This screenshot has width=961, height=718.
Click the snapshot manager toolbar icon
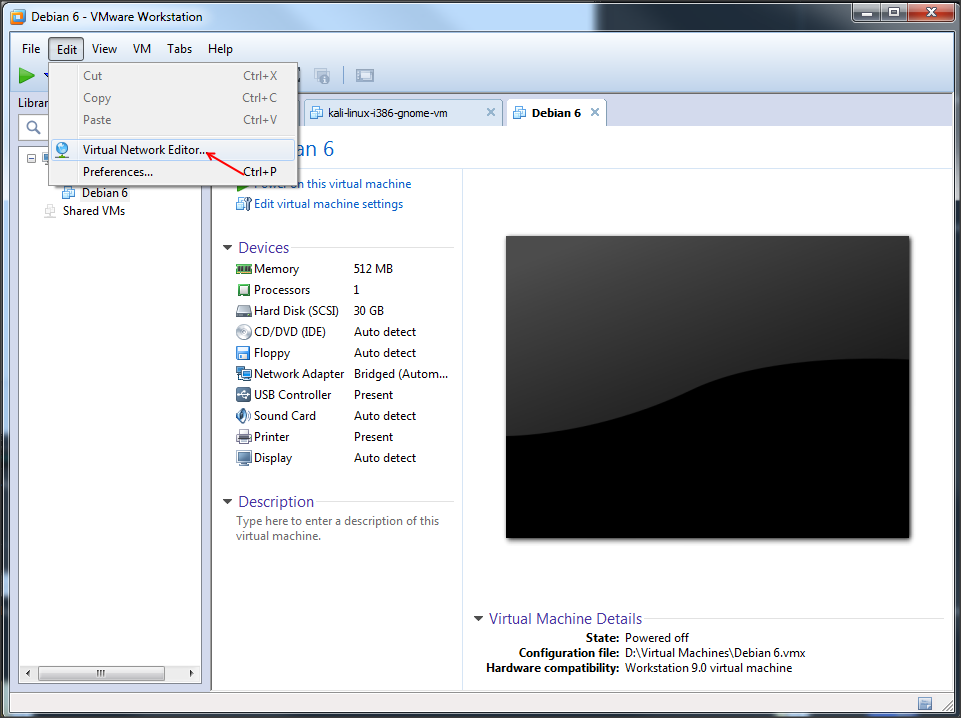tap(322, 76)
